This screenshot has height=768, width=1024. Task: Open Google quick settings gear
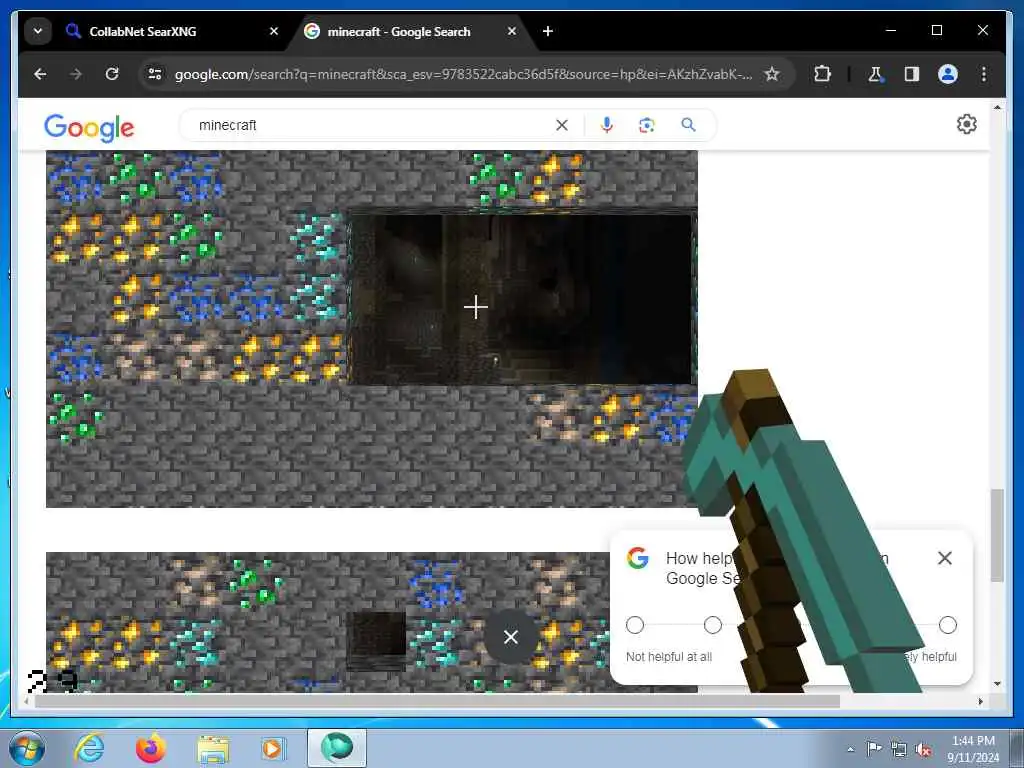[x=967, y=124]
